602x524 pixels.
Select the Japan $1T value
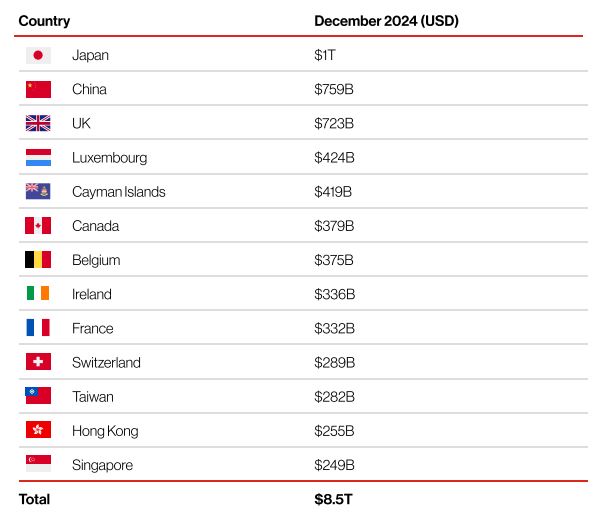tap(324, 55)
